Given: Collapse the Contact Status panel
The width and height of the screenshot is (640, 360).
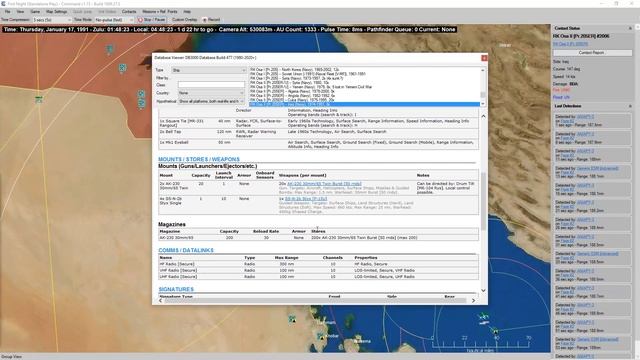Looking at the screenshot, I should (x=630, y=28).
